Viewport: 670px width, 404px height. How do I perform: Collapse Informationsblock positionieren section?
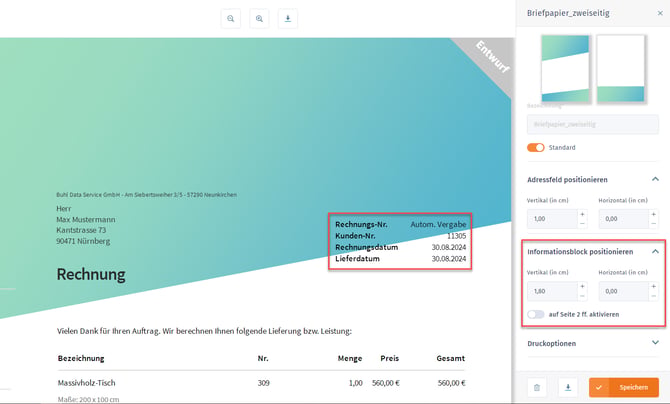pyautogui.click(x=655, y=251)
